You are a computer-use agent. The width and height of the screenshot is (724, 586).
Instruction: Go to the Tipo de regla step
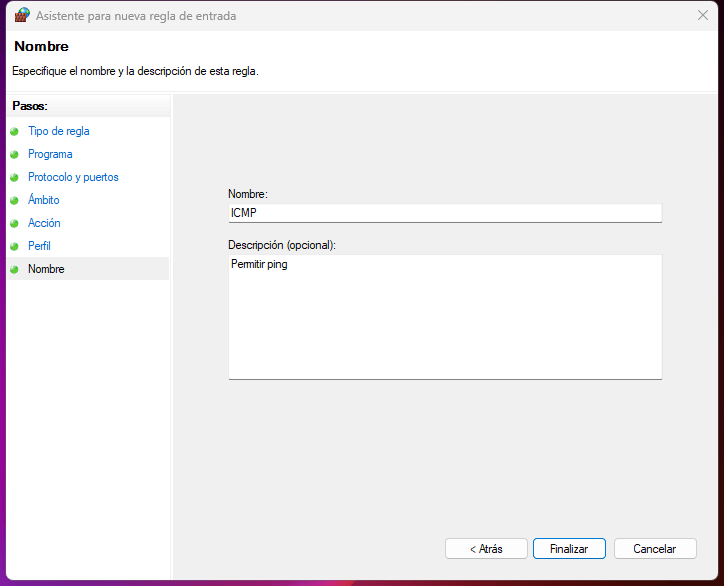(59, 131)
